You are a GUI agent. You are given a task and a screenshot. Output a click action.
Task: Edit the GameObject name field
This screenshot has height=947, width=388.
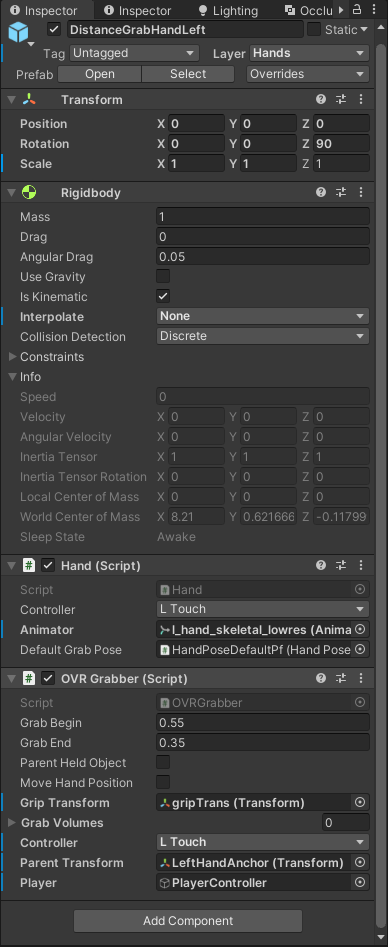point(186,29)
